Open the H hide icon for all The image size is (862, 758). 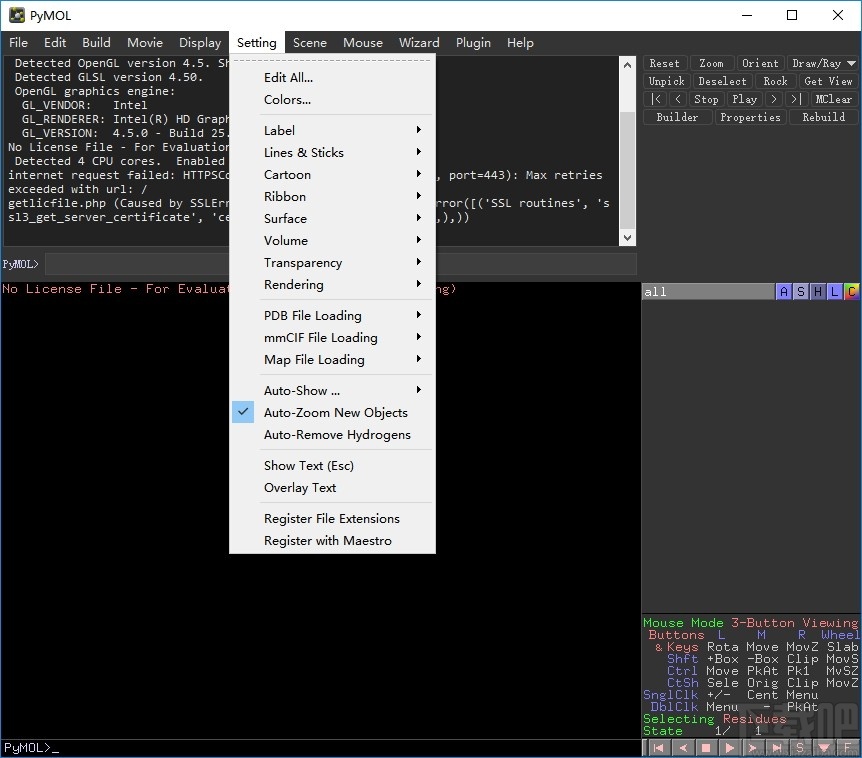coord(818,292)
